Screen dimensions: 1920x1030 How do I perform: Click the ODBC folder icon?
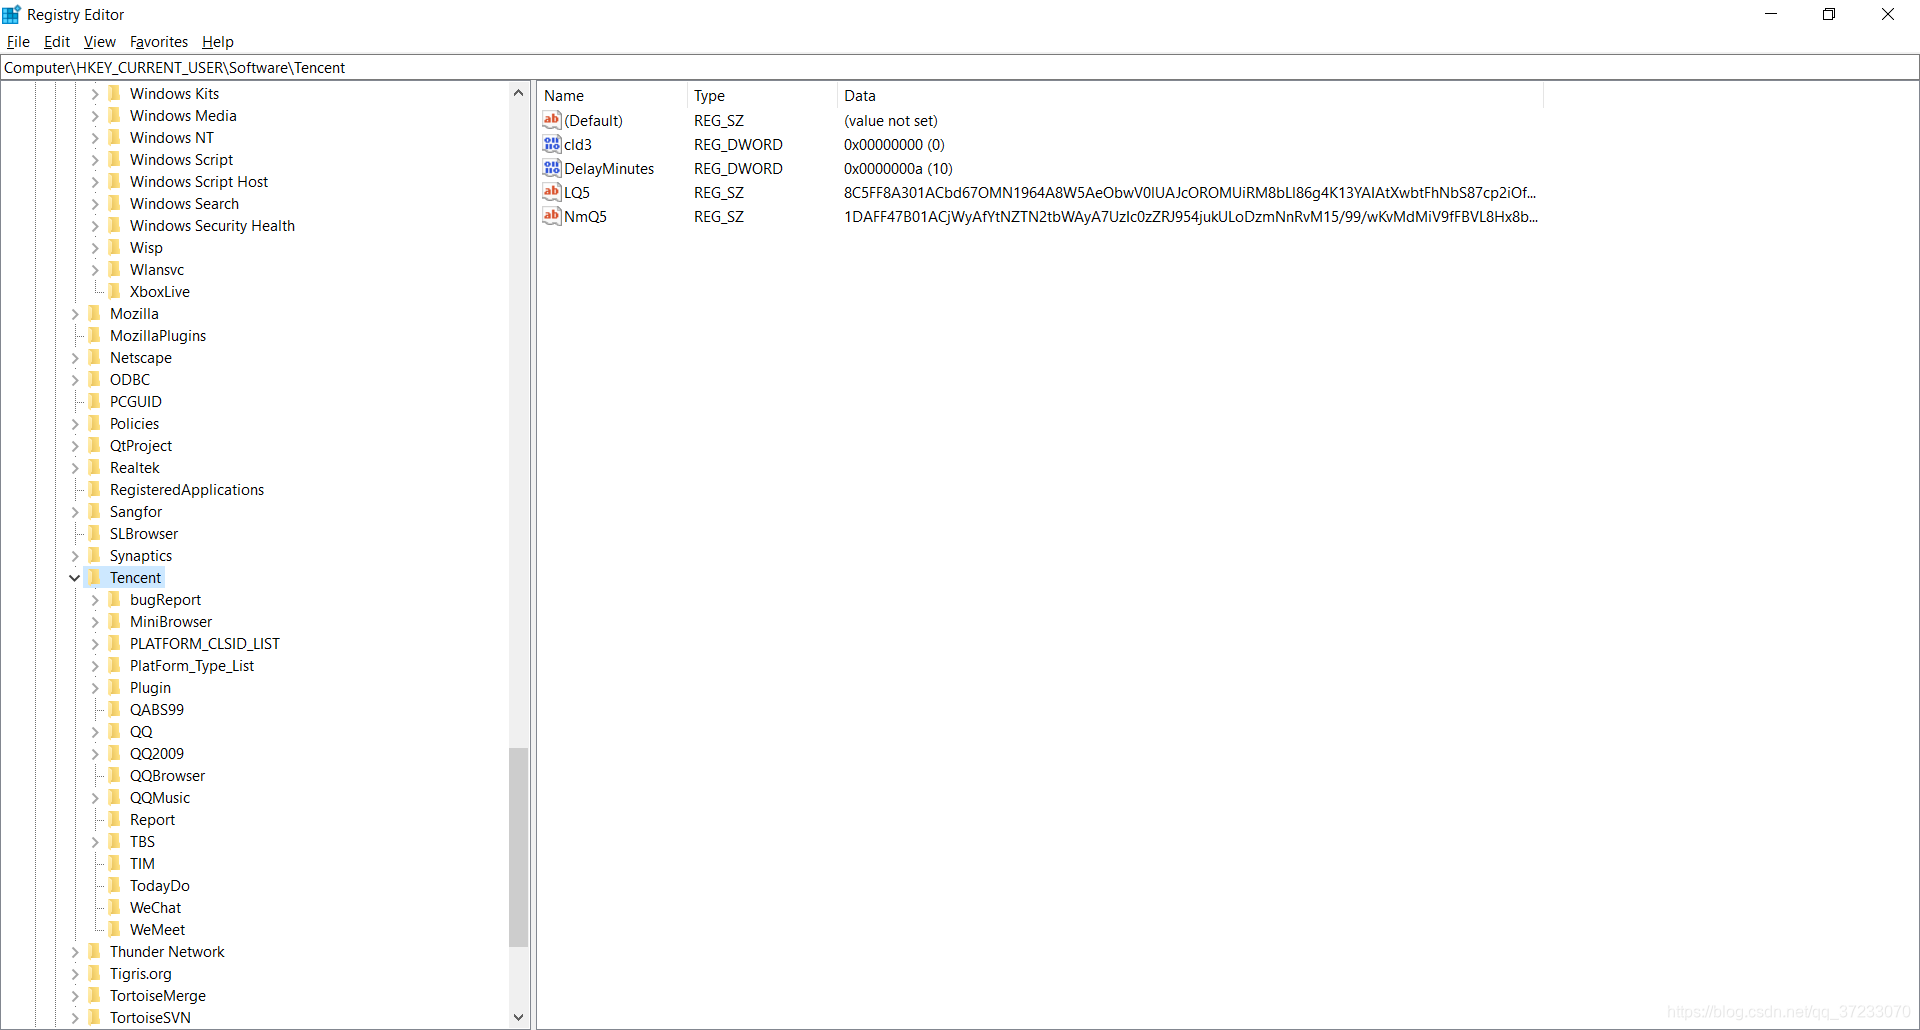click(95, 379)
